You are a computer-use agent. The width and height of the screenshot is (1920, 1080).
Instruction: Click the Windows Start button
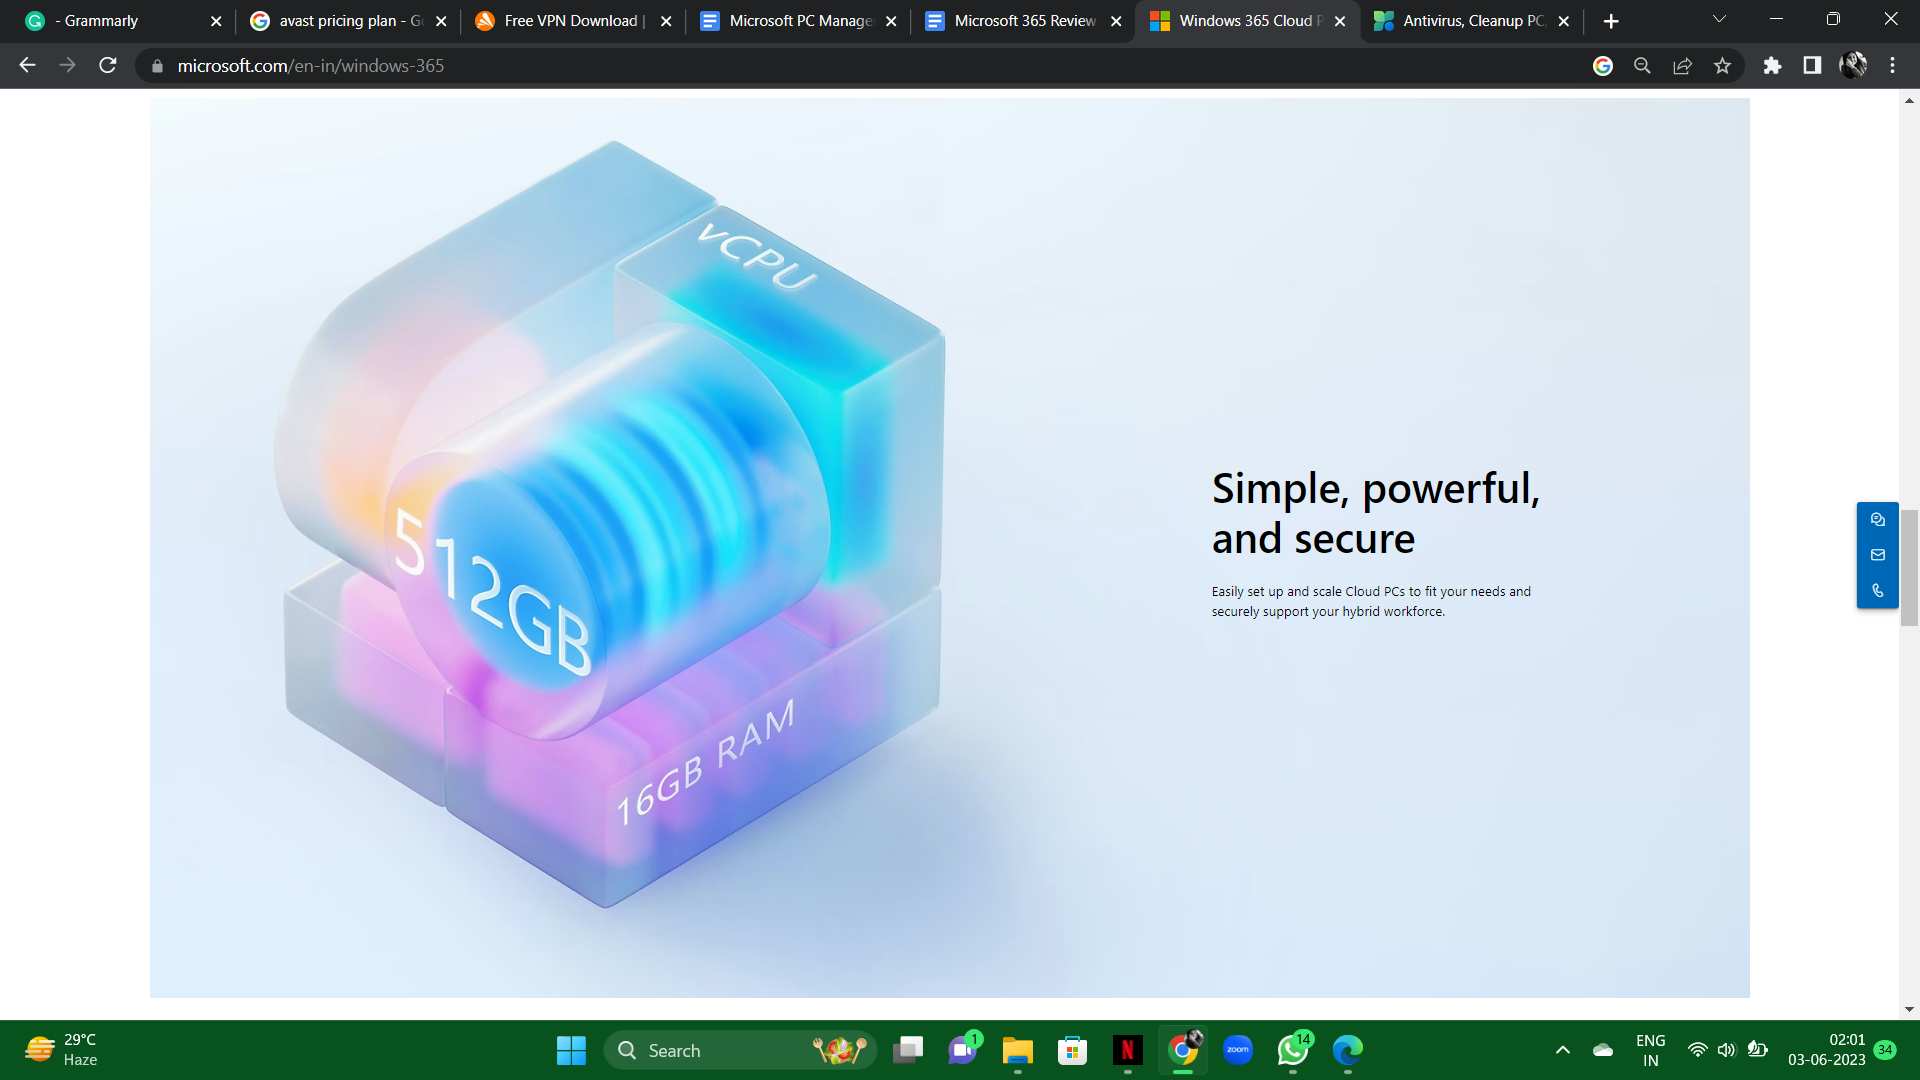pos(571,1050)
